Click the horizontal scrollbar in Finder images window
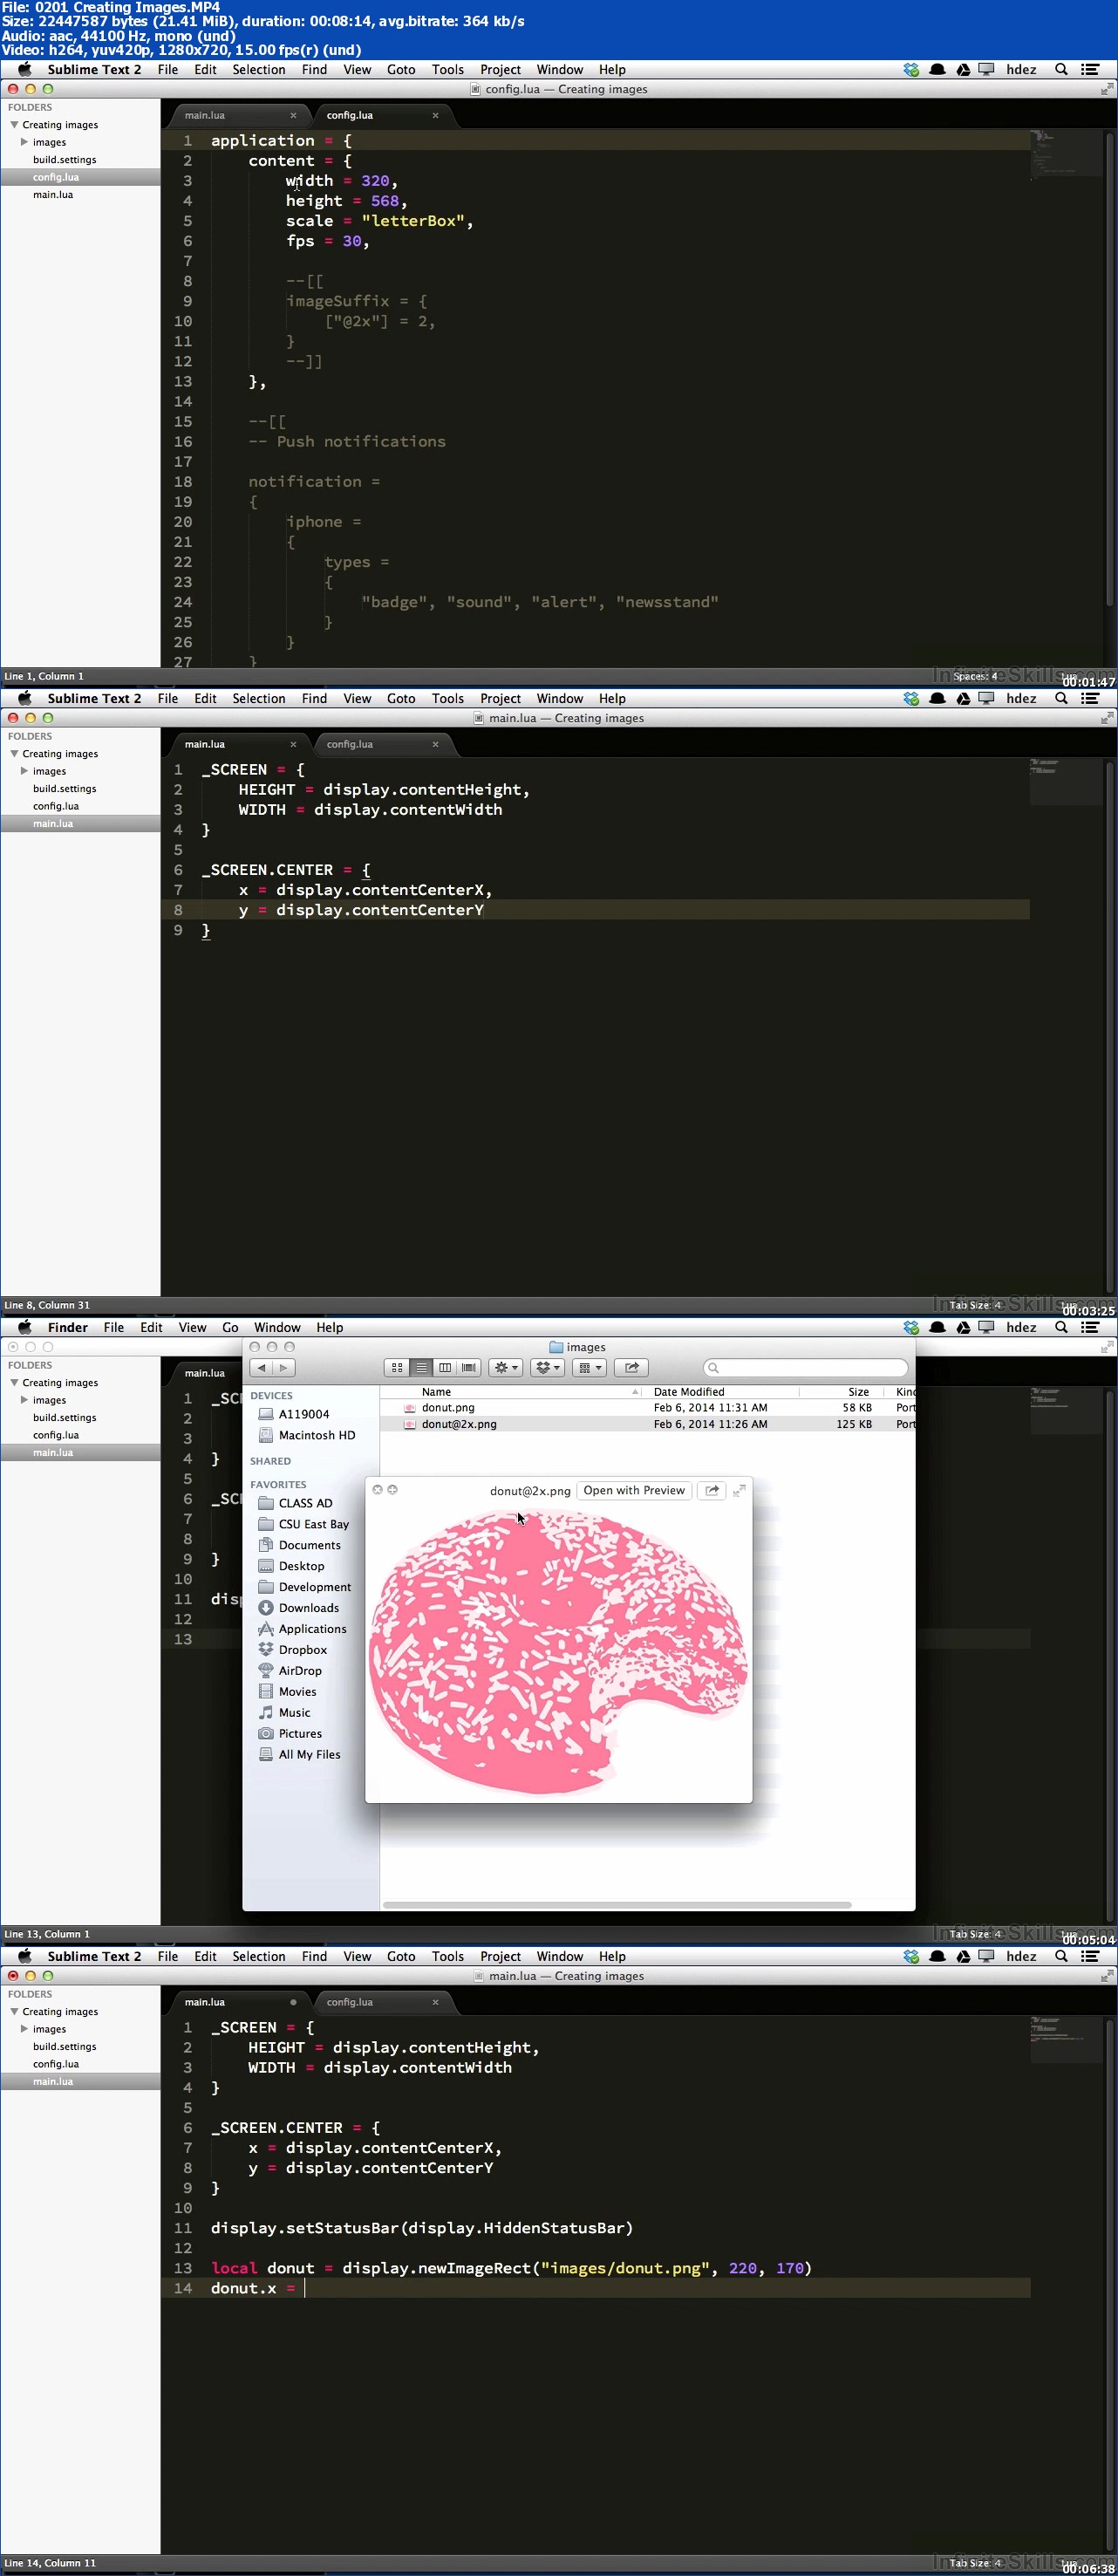 [617, 1905]
